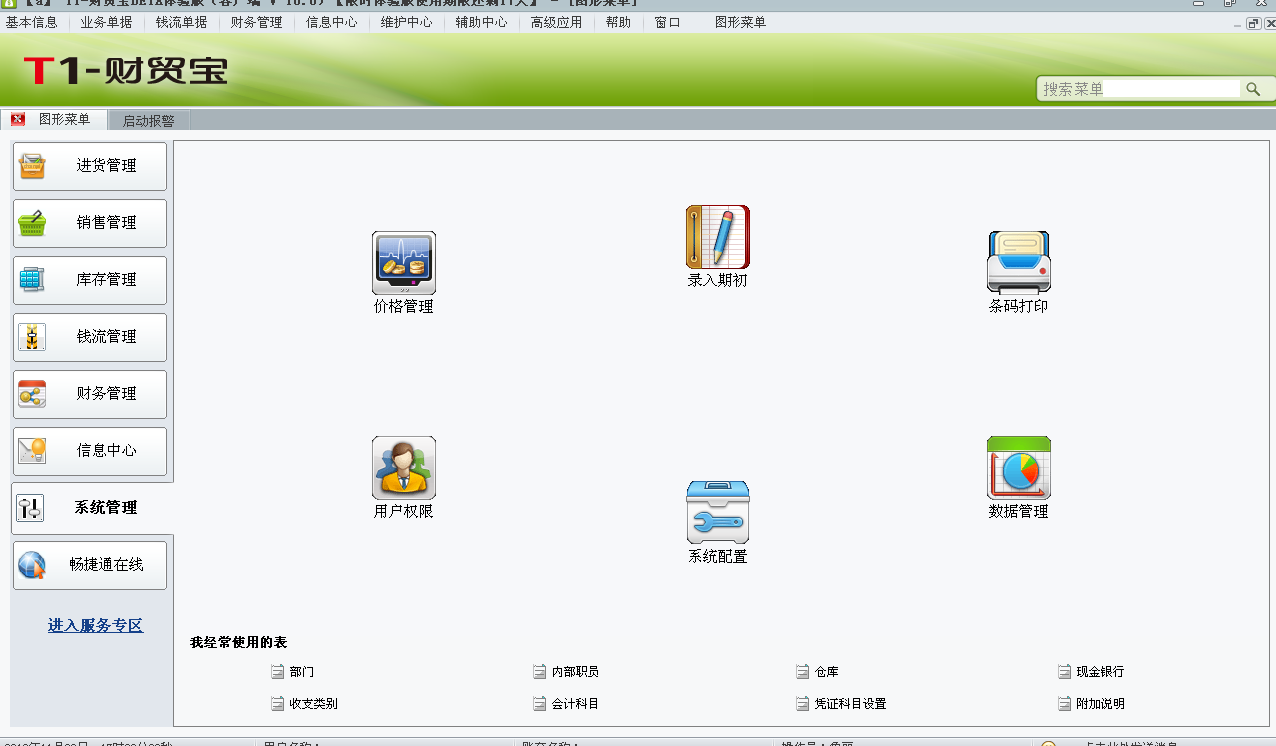
Task: Open the 现金银行 table shortcut
Action: [1099, 672]
